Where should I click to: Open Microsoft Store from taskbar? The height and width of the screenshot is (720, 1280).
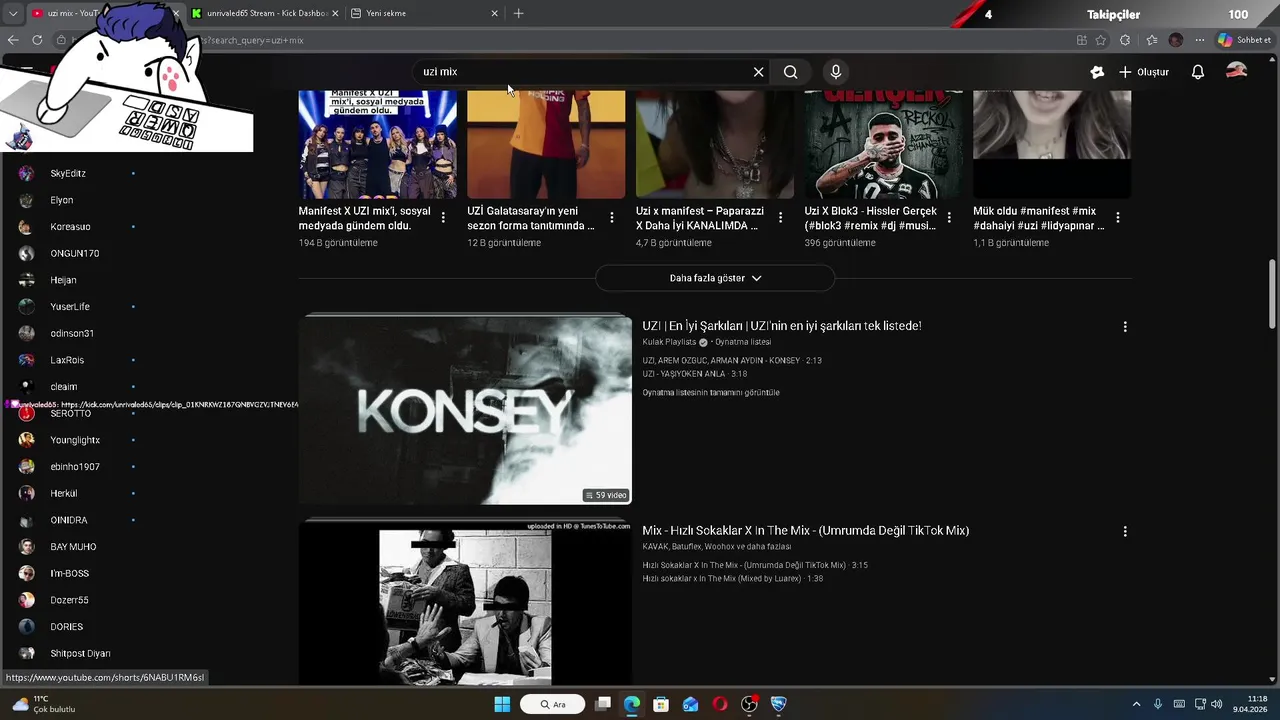coord(661,704)
